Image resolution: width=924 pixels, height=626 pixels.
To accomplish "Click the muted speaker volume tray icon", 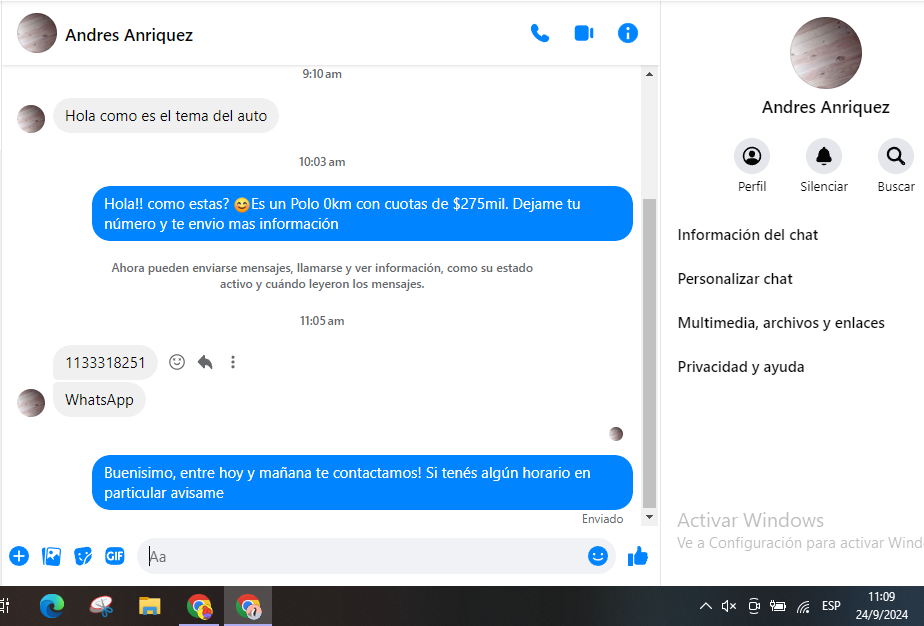I will coord(729,606).
